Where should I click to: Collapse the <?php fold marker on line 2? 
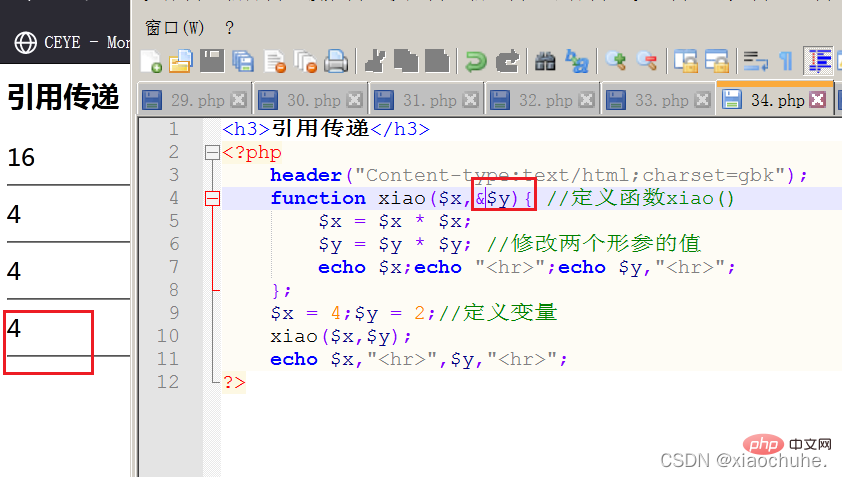212,153
